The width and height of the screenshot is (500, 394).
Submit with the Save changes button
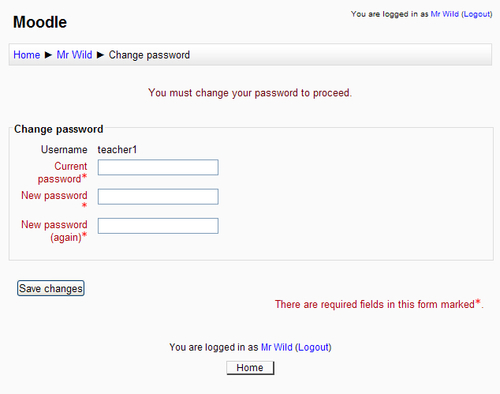pos(51,288)
